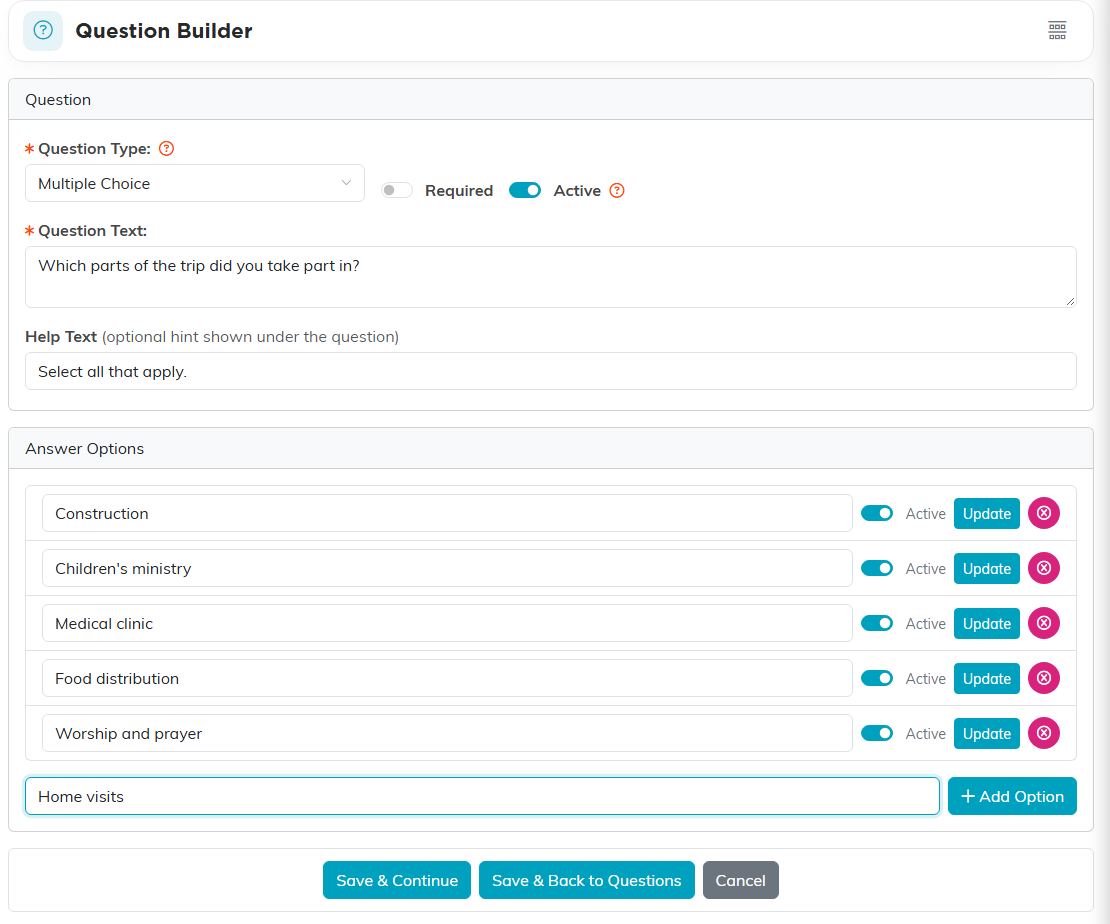Toggle Active switch for Food distribution option

(876, 678)
